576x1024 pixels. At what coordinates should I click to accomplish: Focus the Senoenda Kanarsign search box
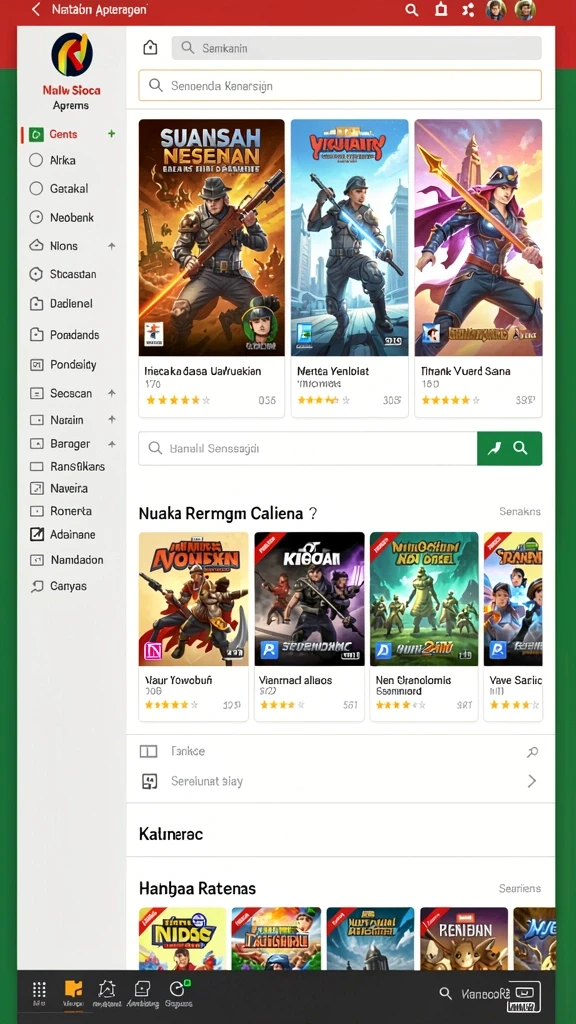click(x=340, y=86)
